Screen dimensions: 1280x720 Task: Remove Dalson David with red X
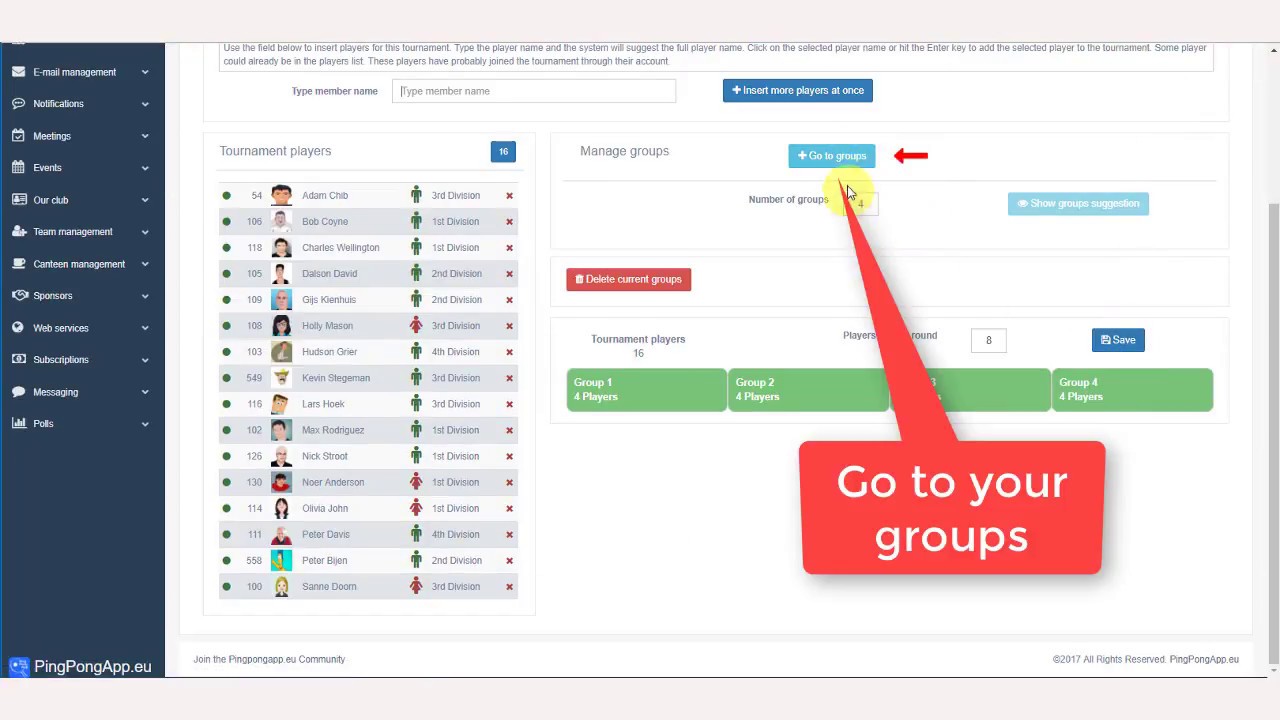pyautogui.click(x=509, y=274)
